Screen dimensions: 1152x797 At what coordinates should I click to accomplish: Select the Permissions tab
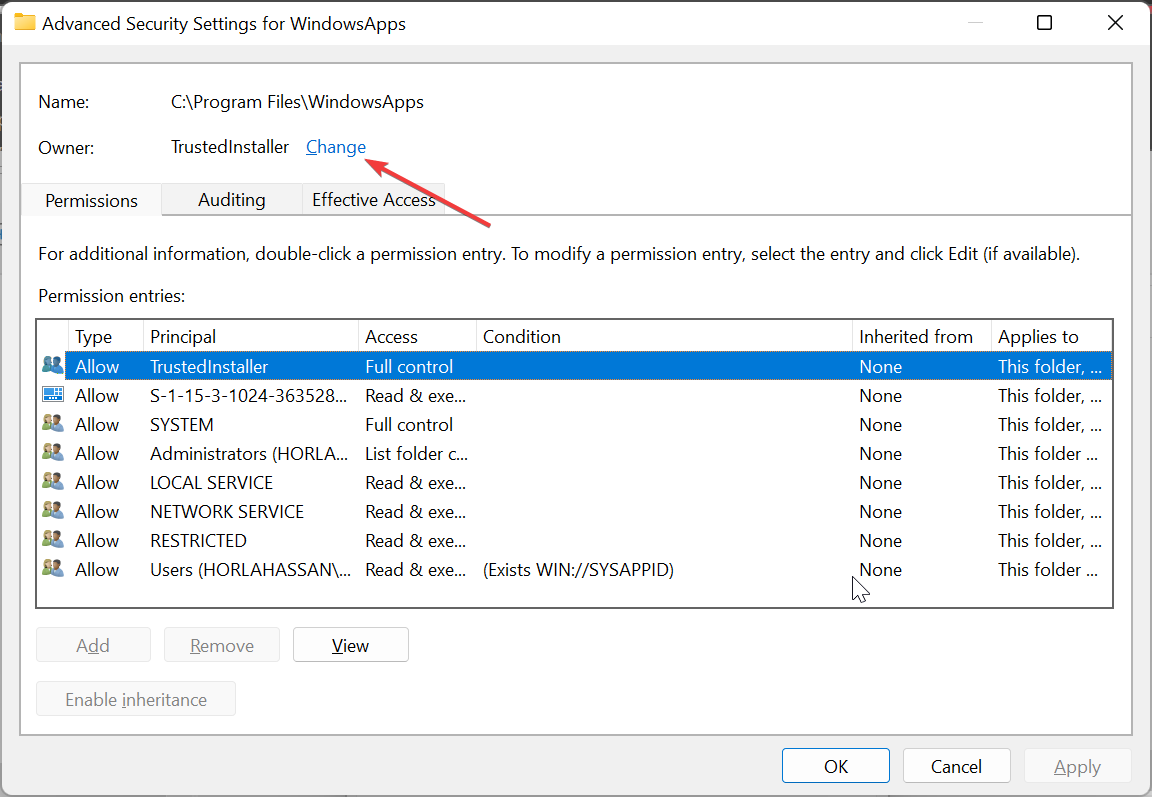click(x=91, y=201)
